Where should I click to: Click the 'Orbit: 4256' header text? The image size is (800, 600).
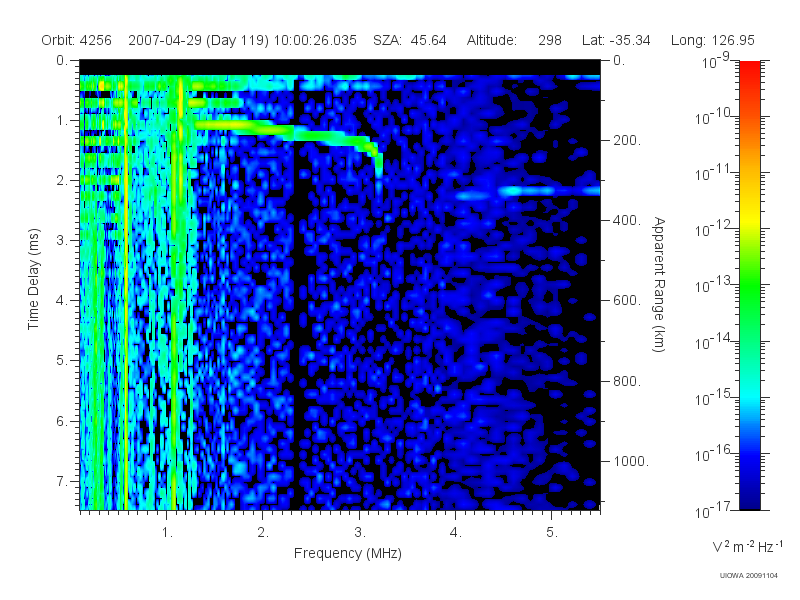[77, 40]
